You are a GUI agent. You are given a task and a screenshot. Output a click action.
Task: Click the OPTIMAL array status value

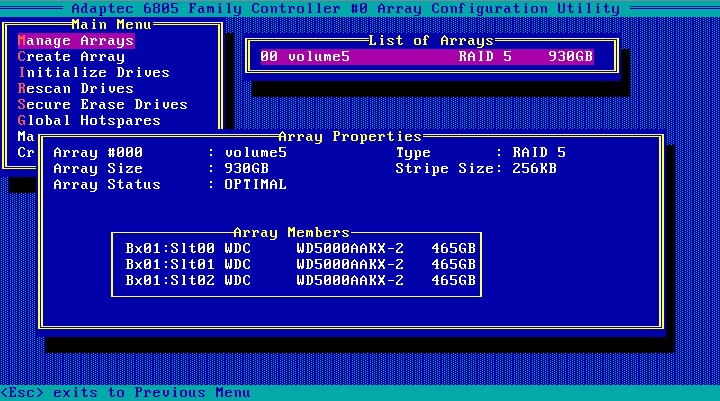(255, 185)
